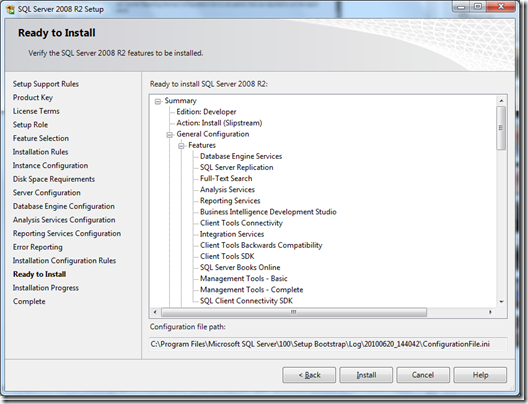Select Installation Progress step

pos(46,288)
